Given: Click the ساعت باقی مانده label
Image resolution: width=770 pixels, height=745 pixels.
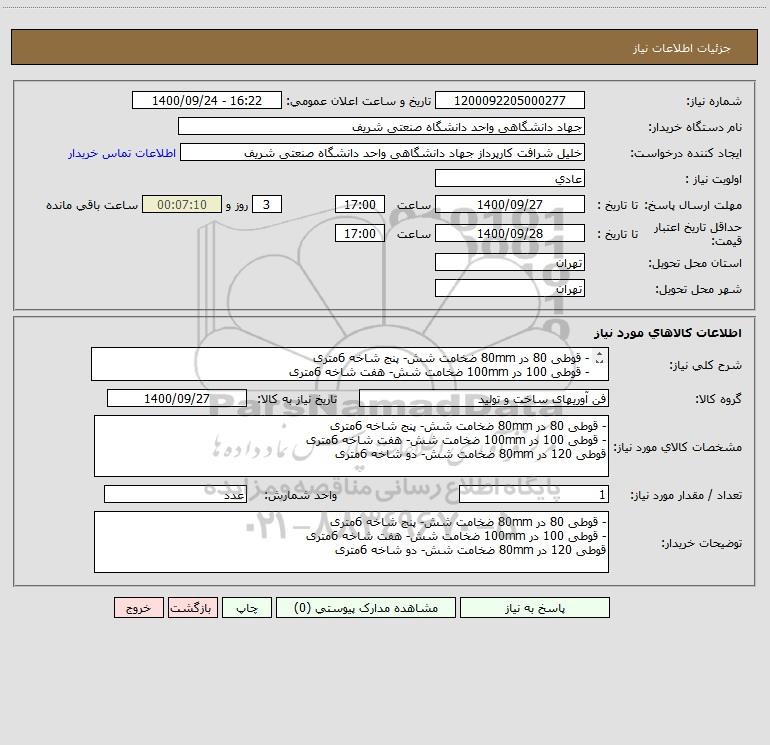Looking at the screenshot, I should [92, 205].
